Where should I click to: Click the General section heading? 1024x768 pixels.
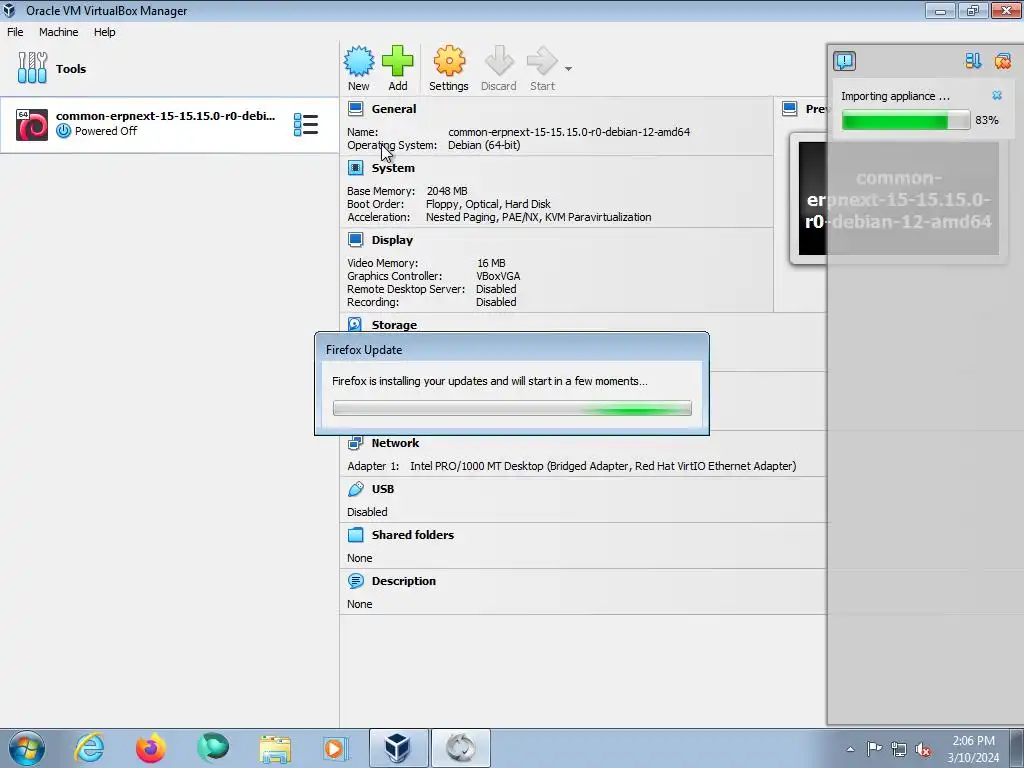click(394, 109)
